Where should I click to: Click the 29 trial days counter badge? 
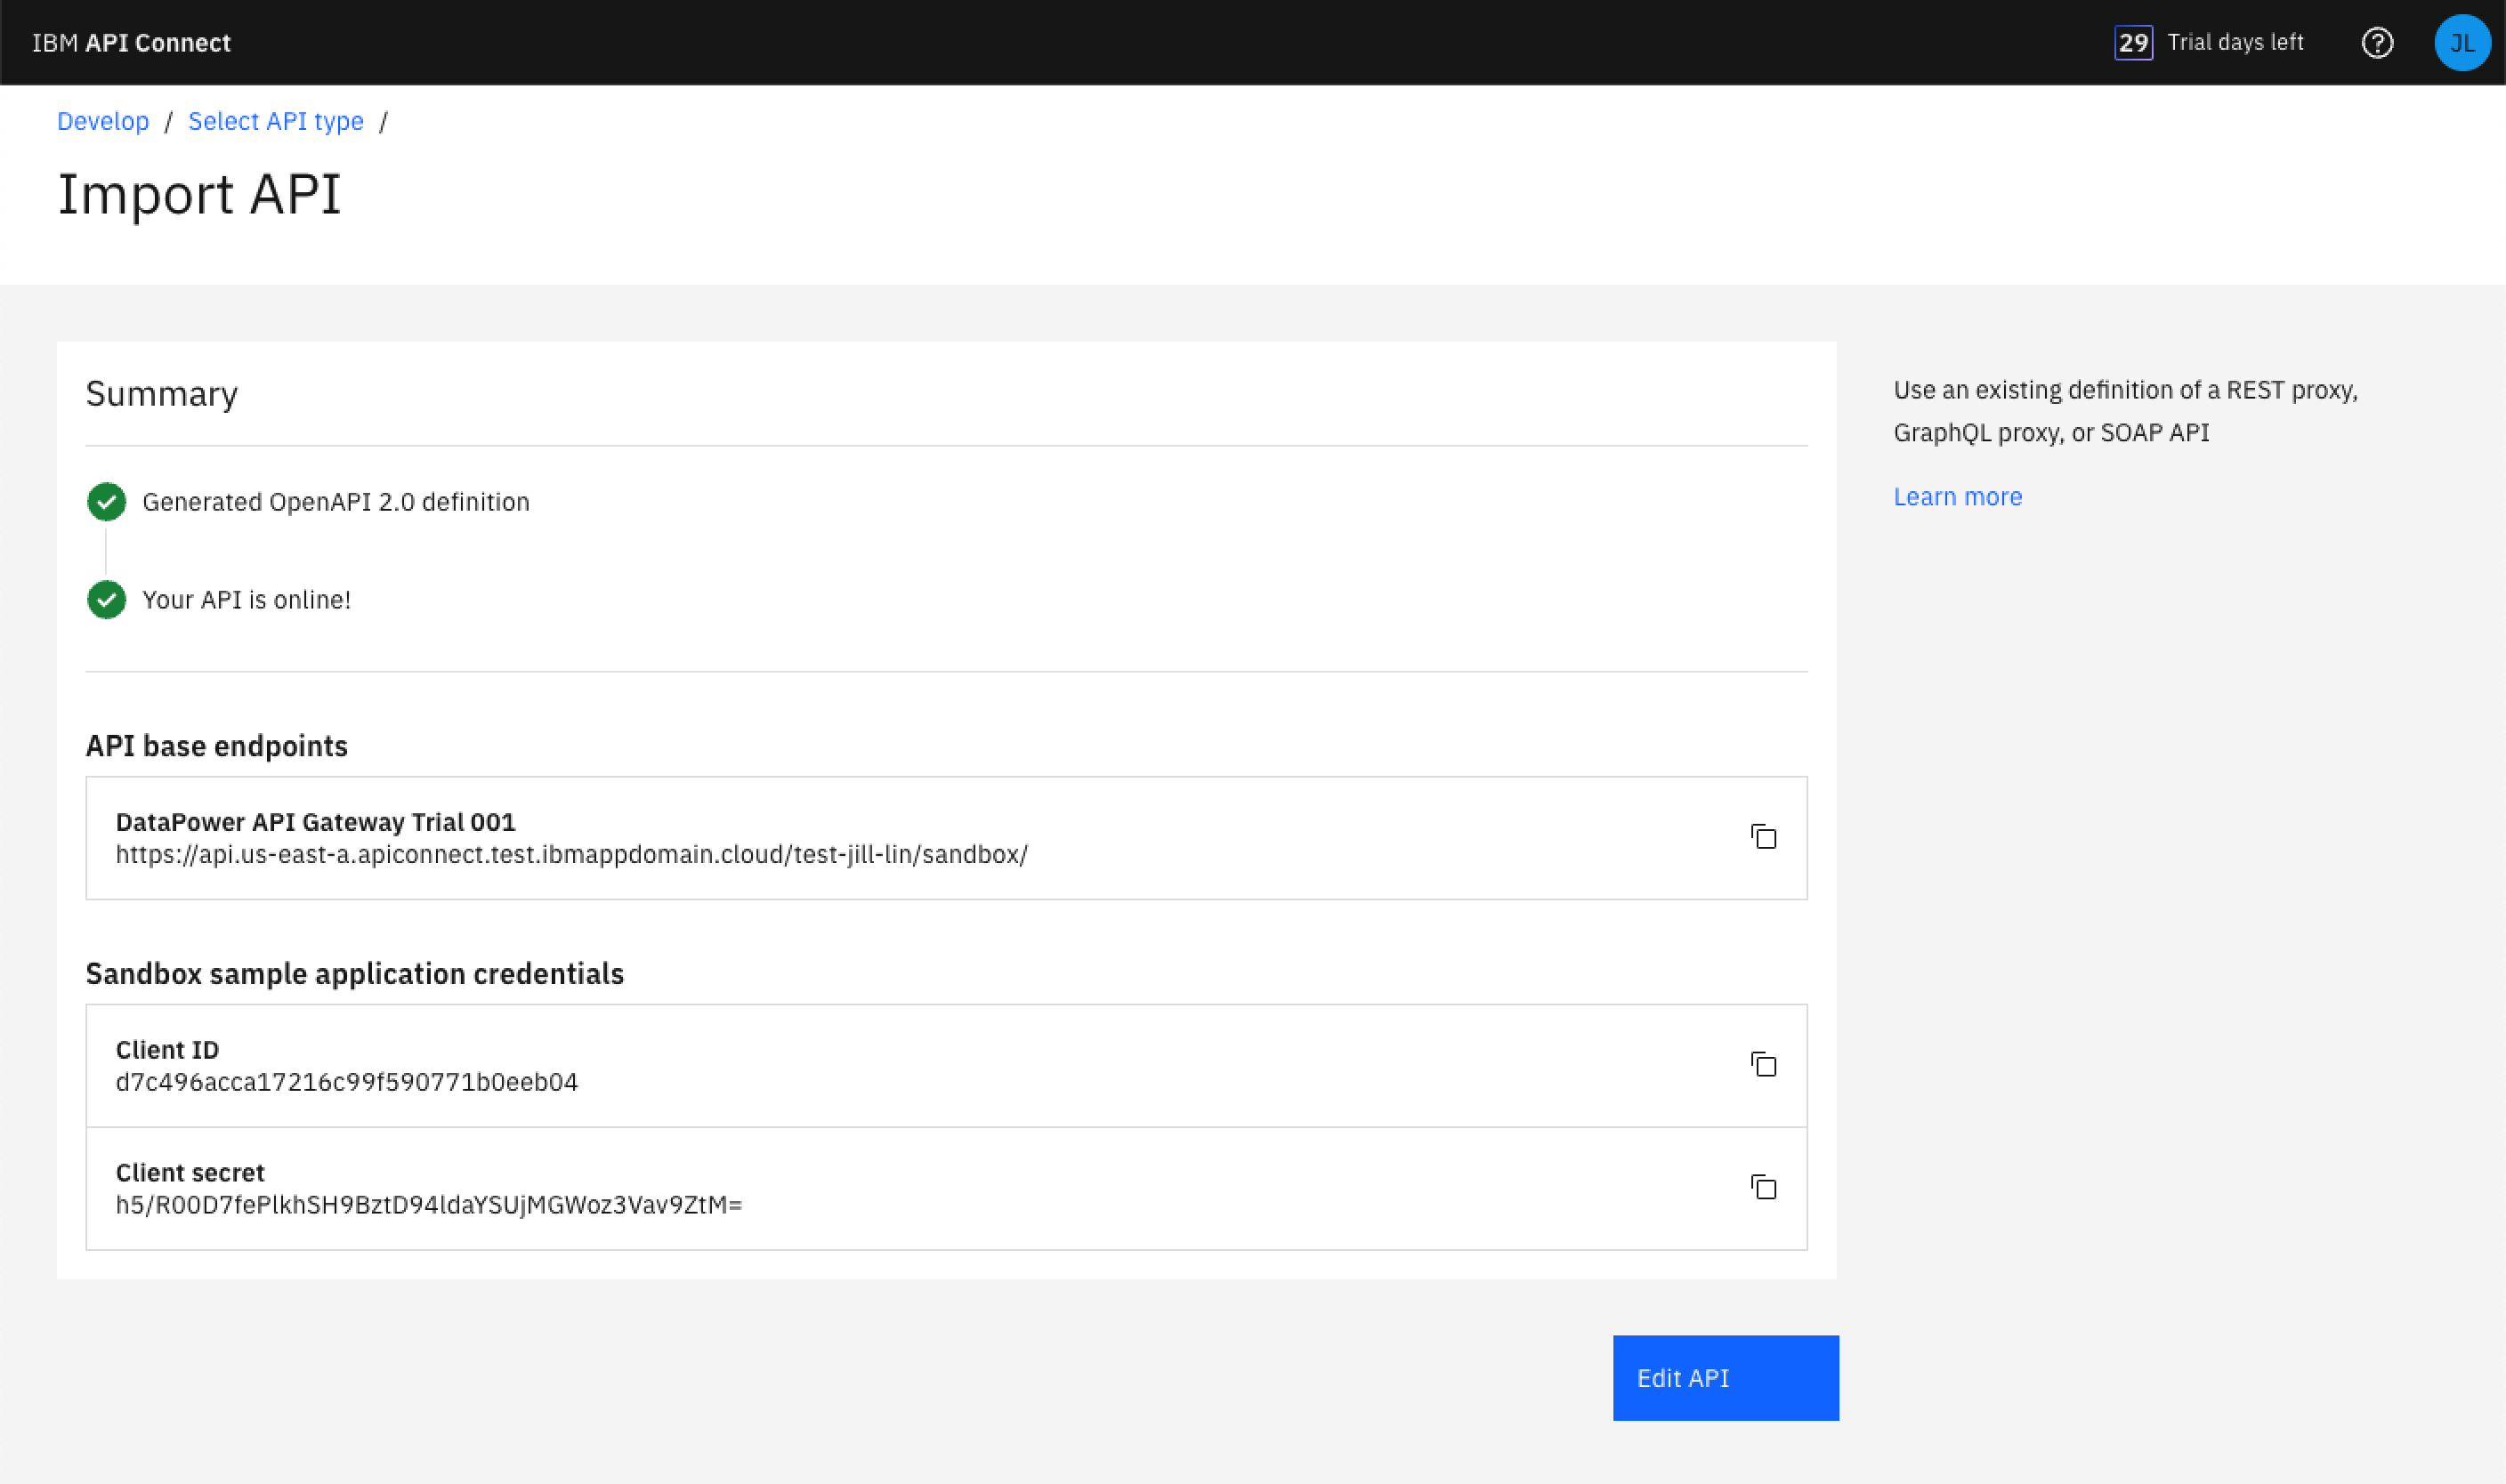coord(2133,43)
